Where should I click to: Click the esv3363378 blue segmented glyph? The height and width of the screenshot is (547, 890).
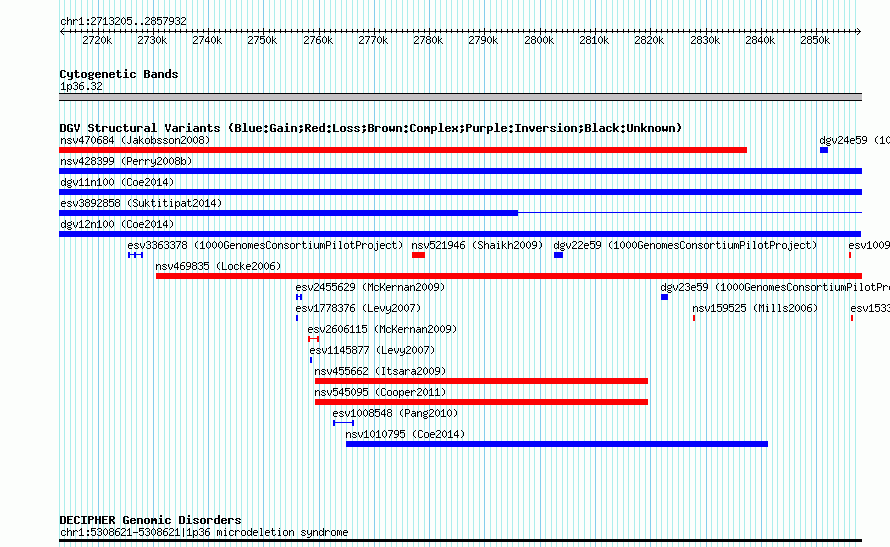point(136,255)
